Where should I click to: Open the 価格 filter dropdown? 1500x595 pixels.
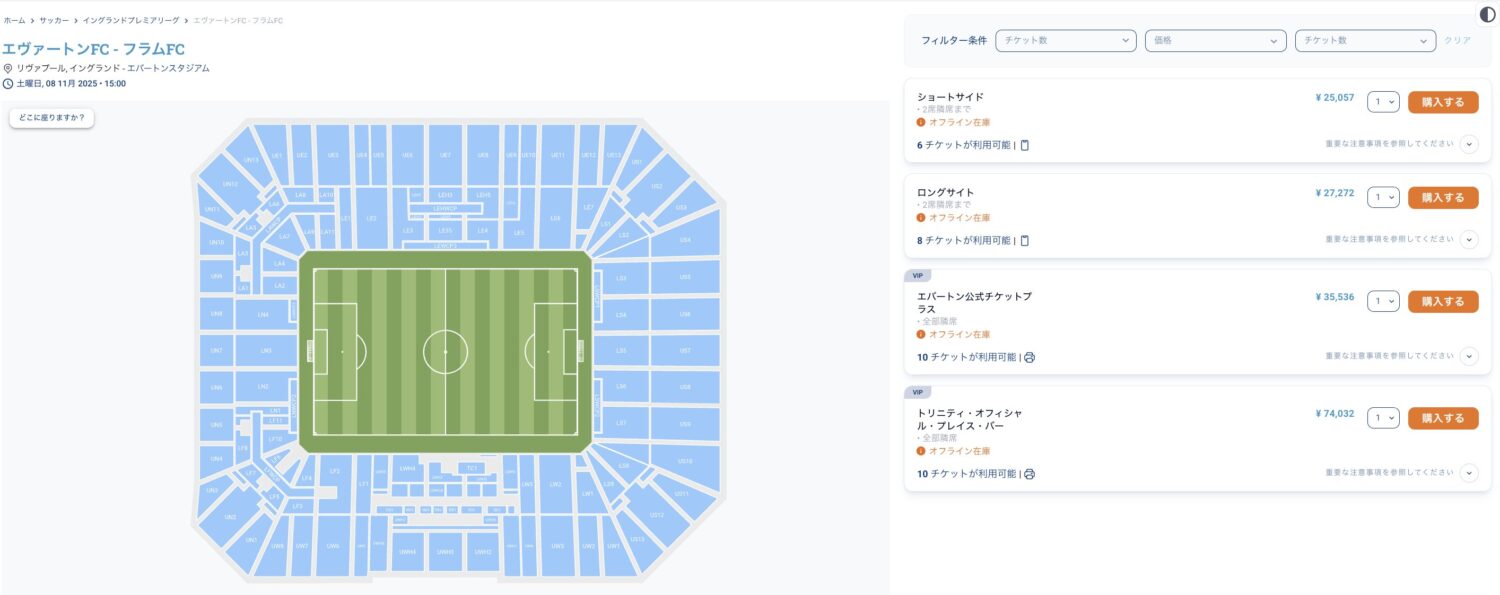pos(1215,41)
